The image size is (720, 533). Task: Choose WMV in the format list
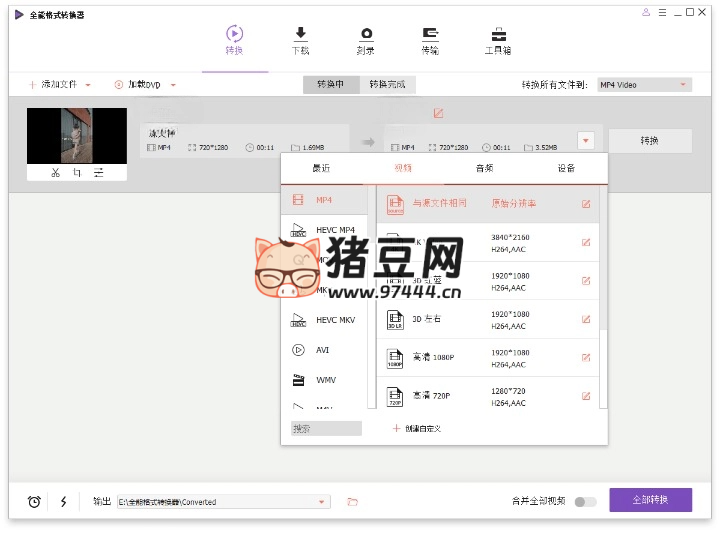324,380
